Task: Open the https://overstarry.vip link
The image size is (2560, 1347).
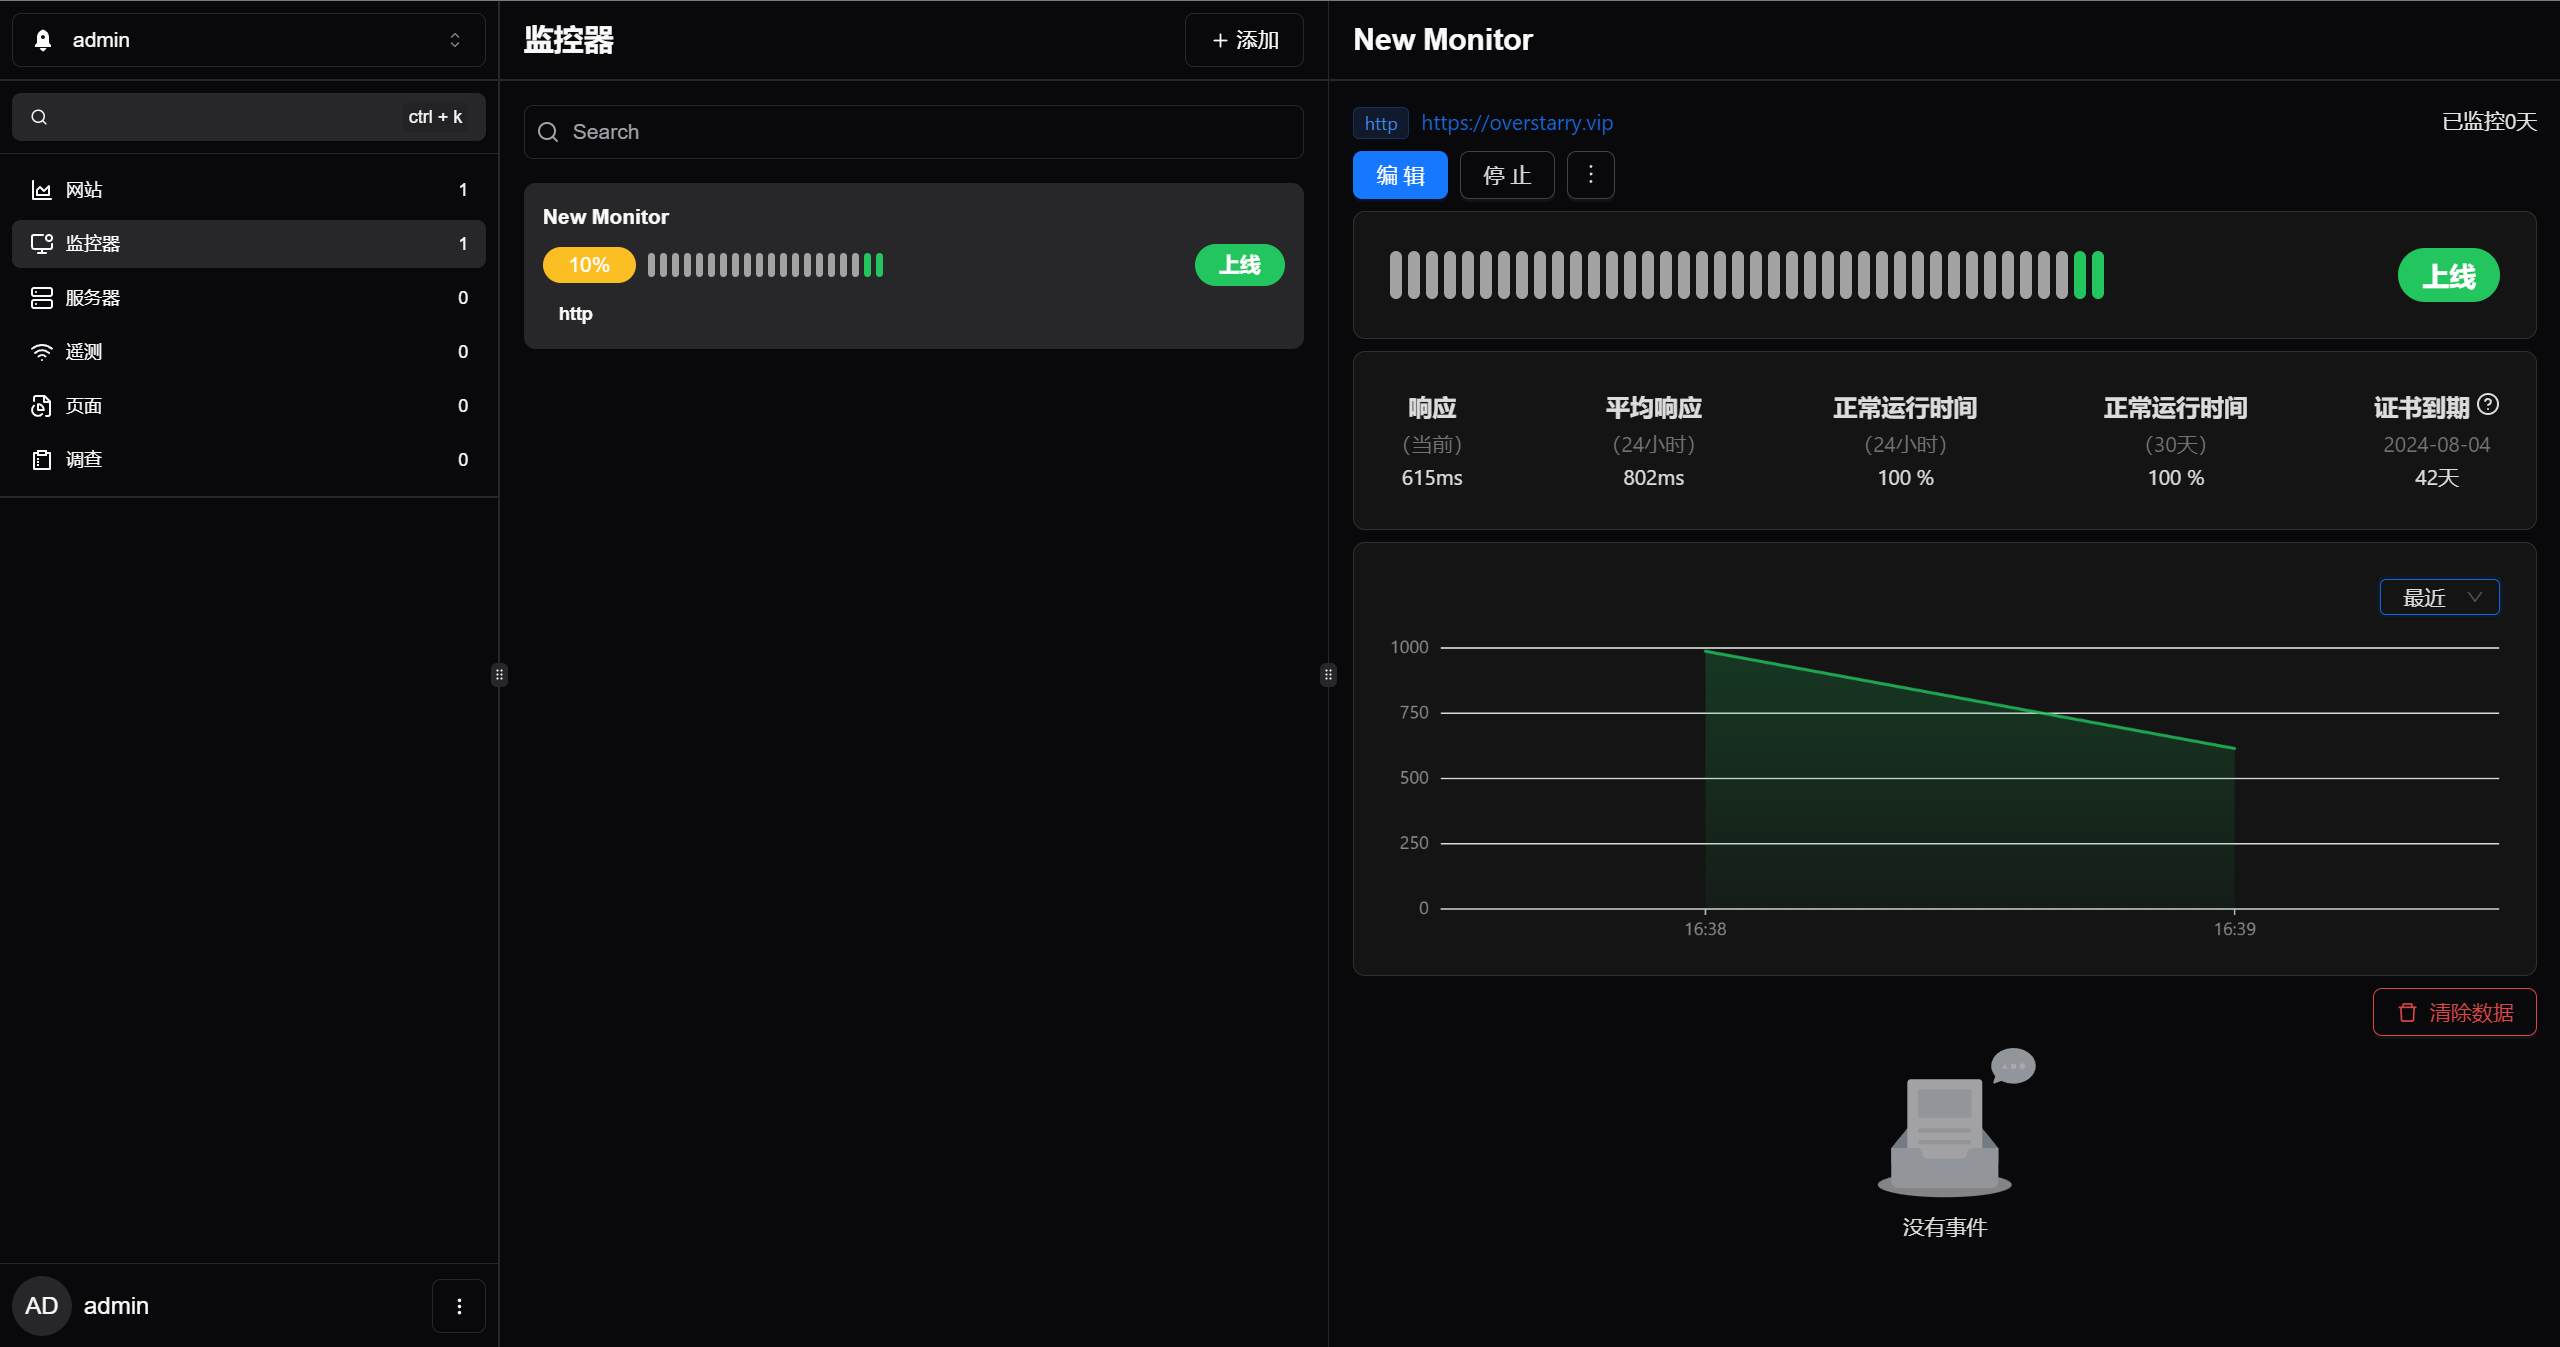Action: pos(1516,123)
